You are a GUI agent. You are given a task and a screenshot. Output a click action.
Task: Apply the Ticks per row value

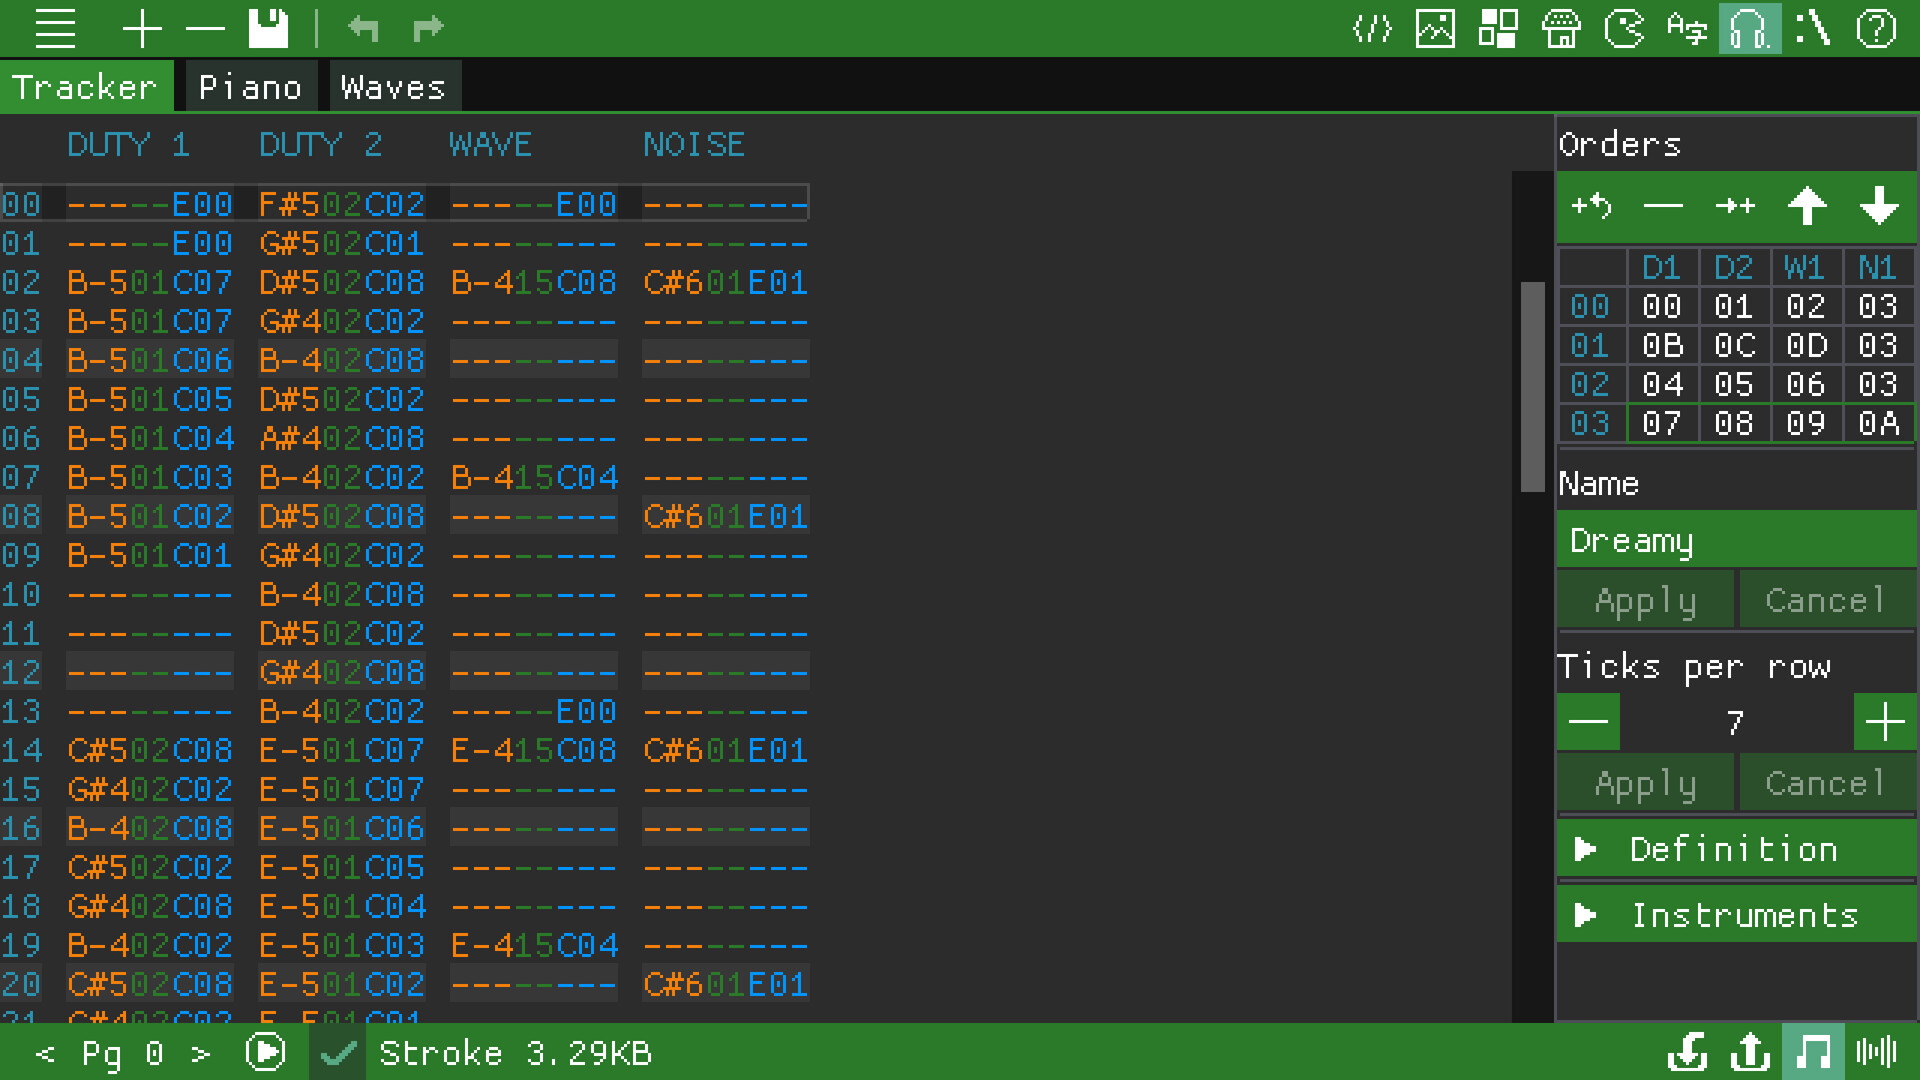tap(1645, 782)
